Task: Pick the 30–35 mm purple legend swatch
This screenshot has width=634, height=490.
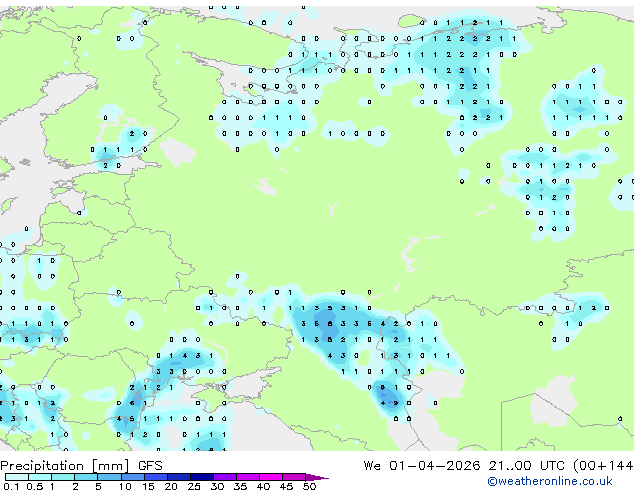Action: 225,477
